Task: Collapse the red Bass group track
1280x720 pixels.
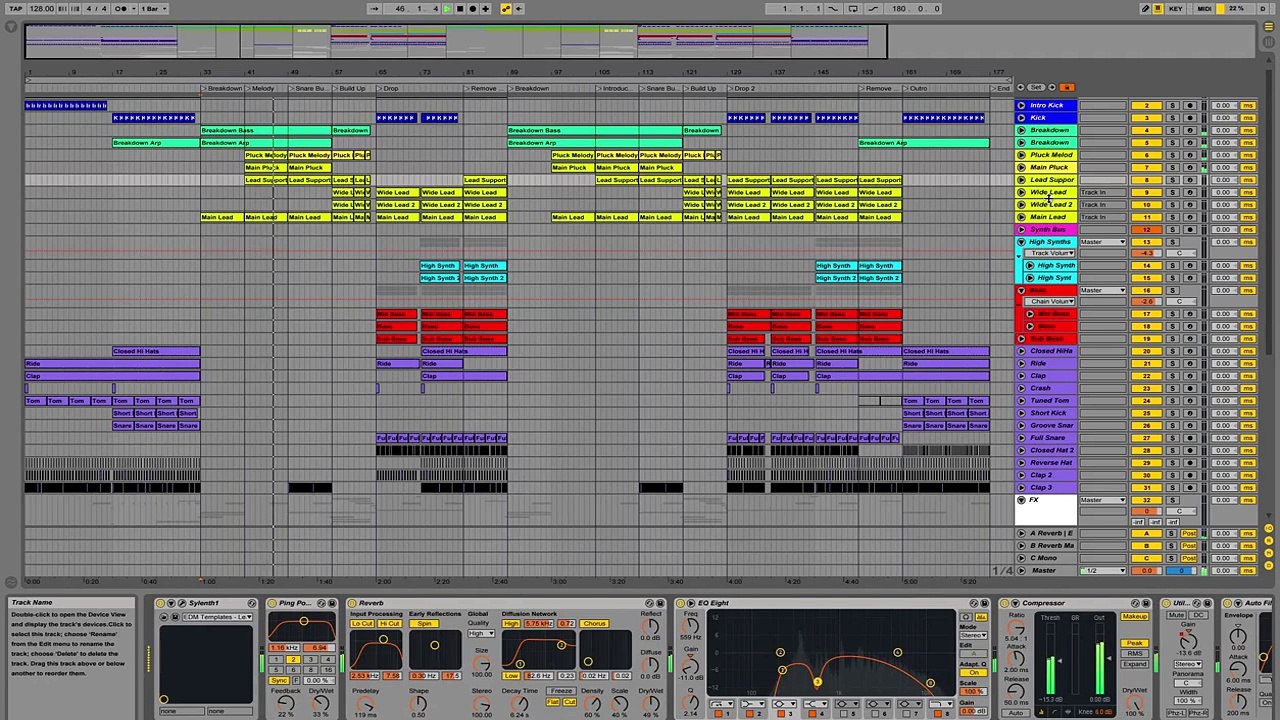Action: click(1021, 290)
